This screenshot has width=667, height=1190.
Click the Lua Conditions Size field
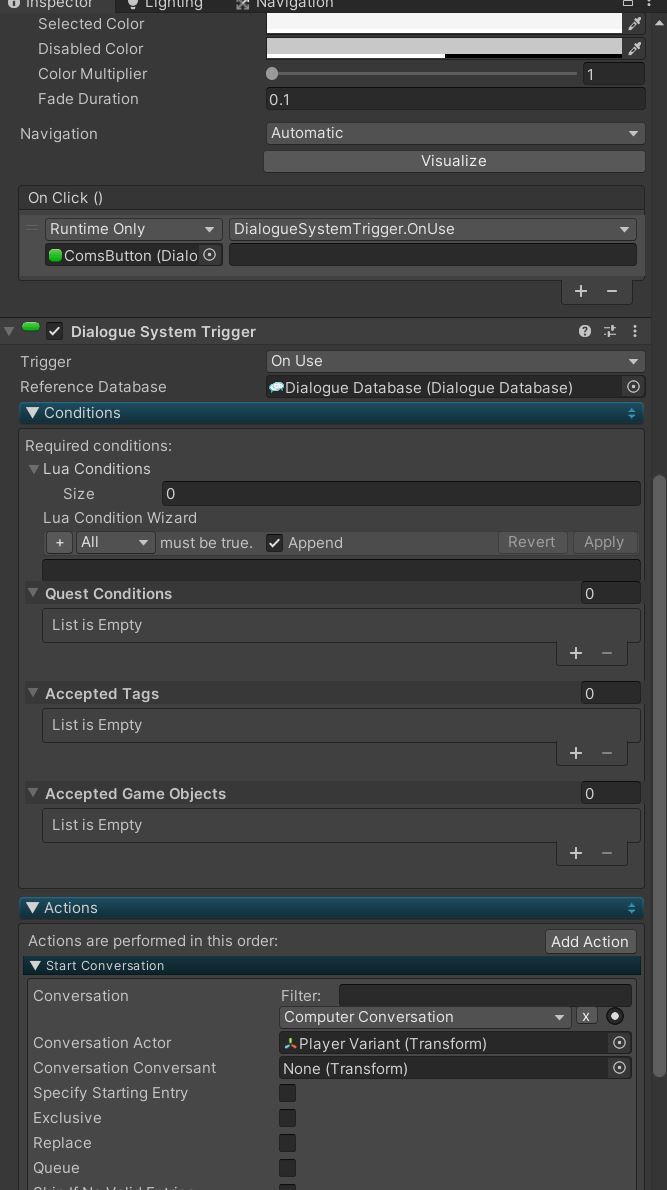coord(401,493)
